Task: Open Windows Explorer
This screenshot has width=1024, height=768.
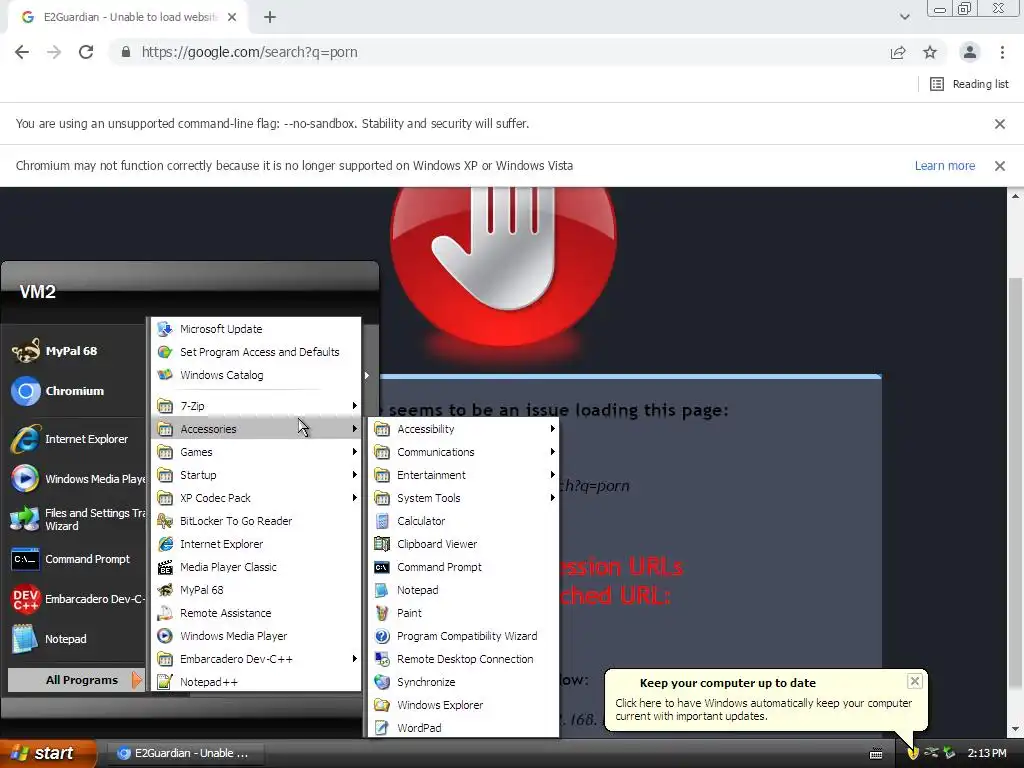Action: coord(464,705)
